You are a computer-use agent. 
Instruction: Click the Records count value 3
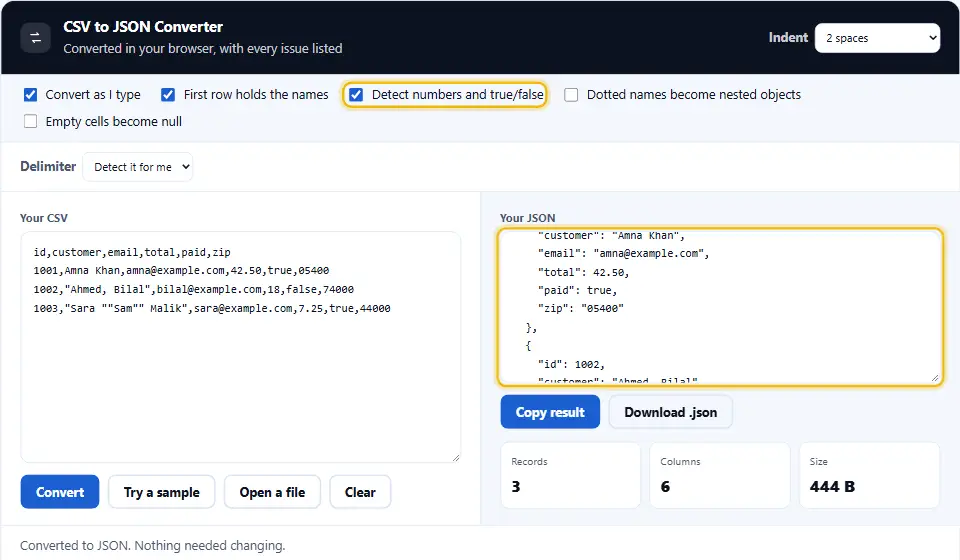[x=516, y=487]
